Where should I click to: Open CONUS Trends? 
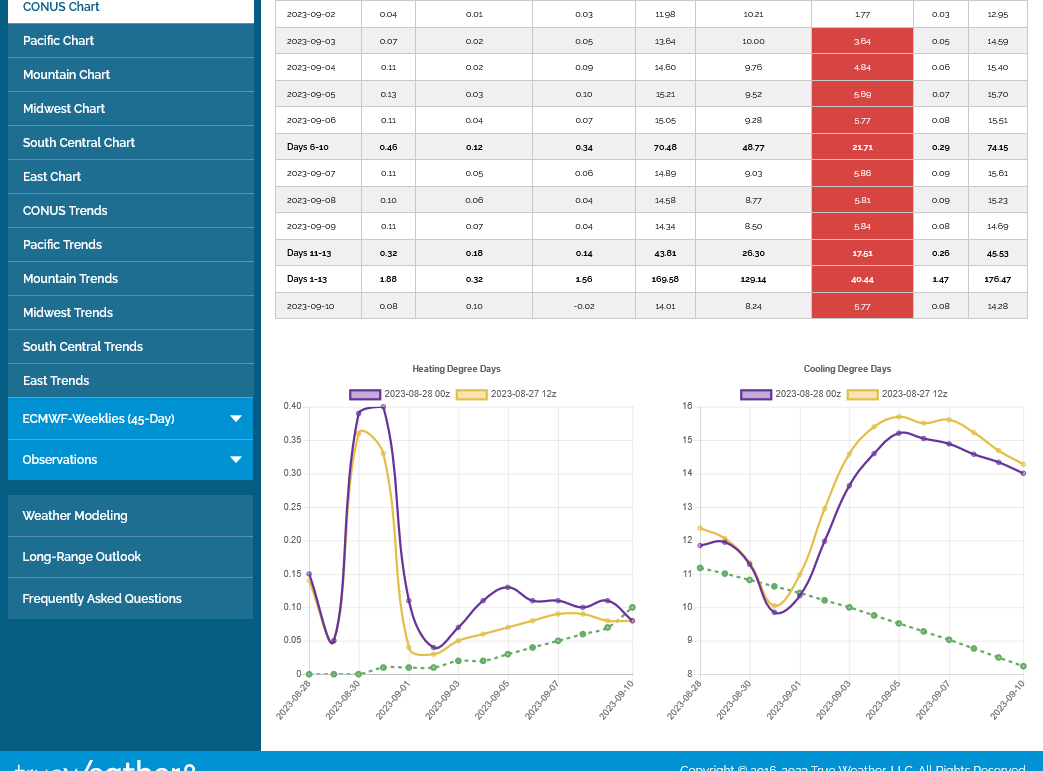[x=131, y=210]
